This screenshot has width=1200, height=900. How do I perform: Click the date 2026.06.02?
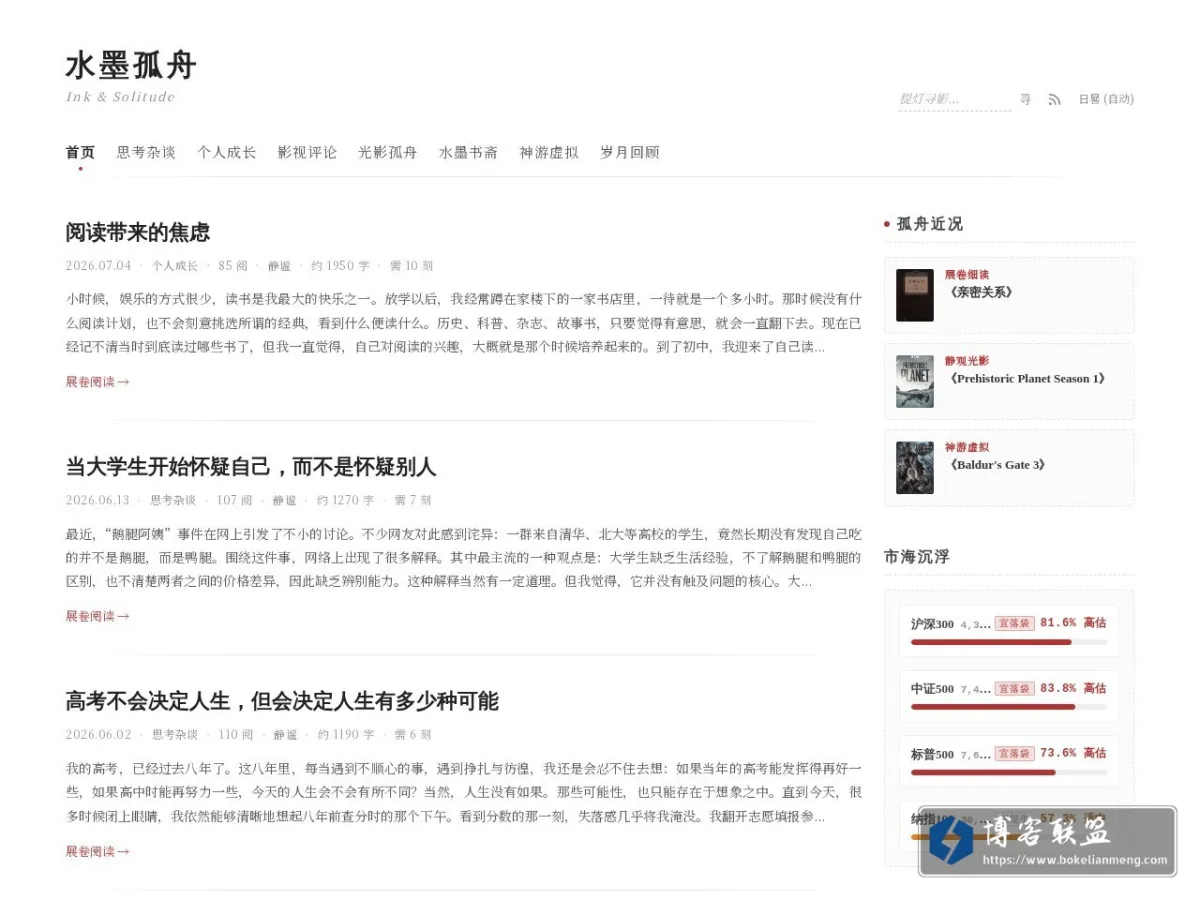click(x=98, y=734)
